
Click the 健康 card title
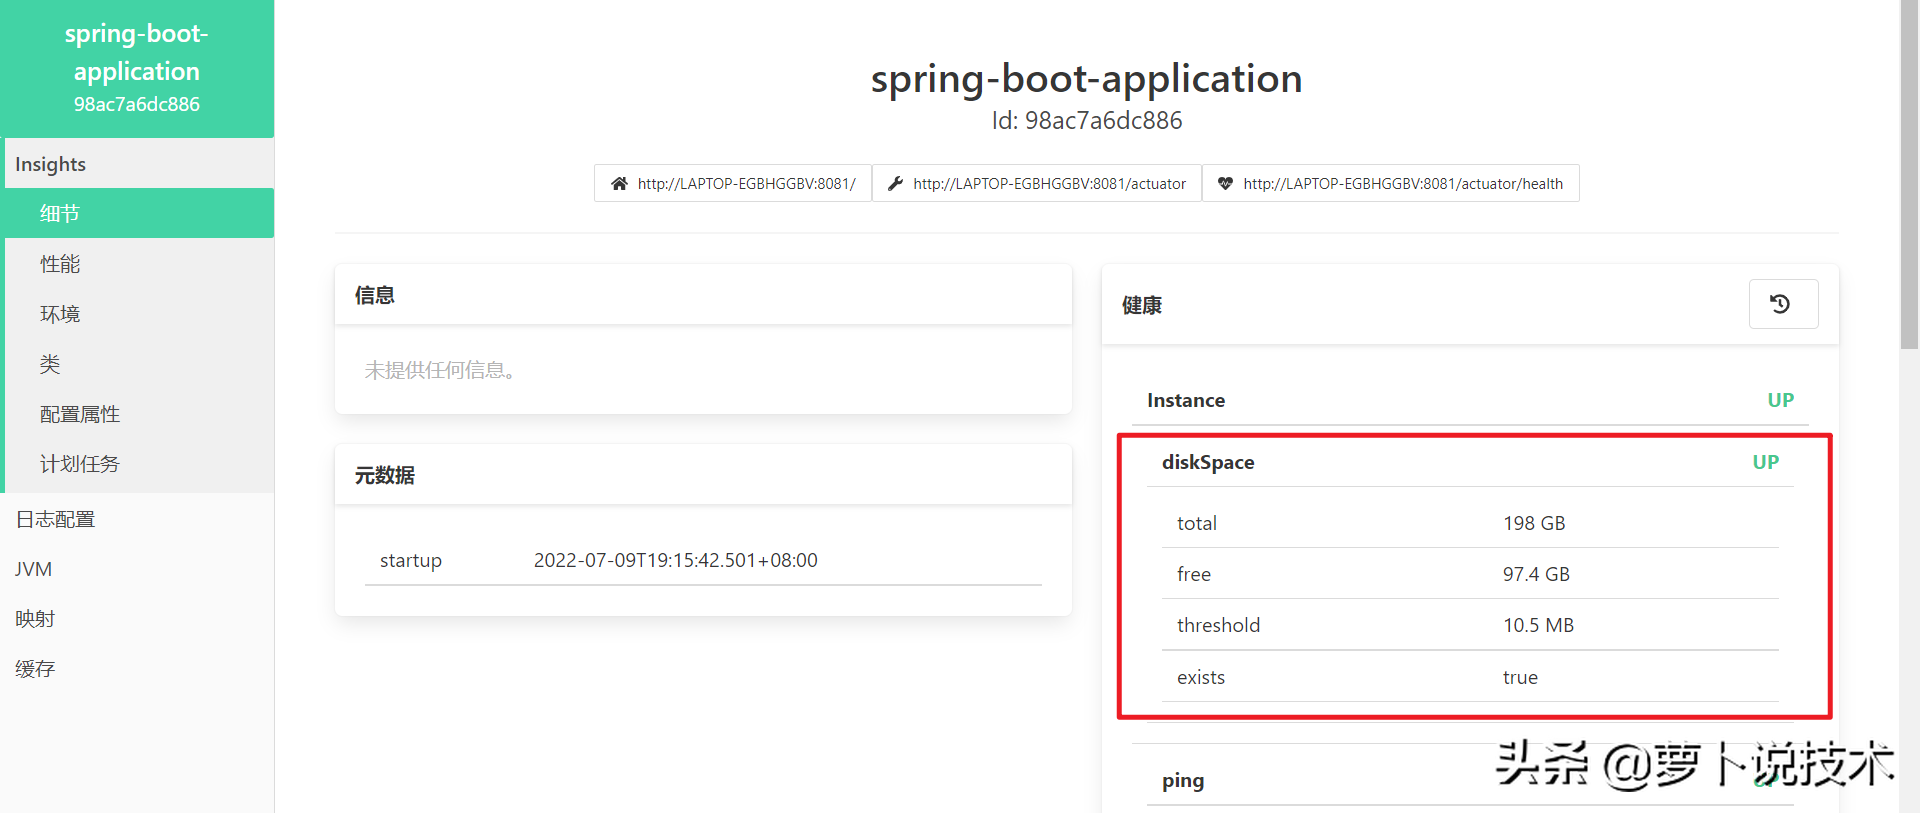coord(1142,305)
